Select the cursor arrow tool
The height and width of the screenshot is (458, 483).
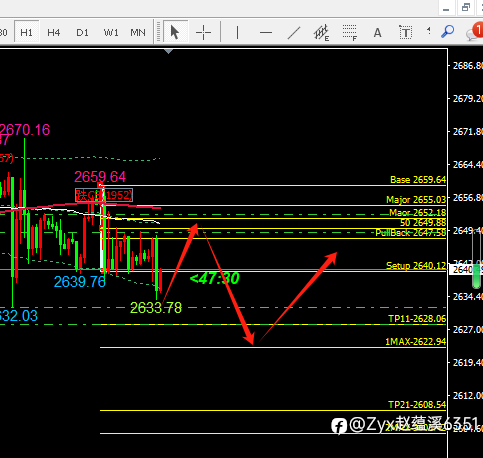[175, 32]
